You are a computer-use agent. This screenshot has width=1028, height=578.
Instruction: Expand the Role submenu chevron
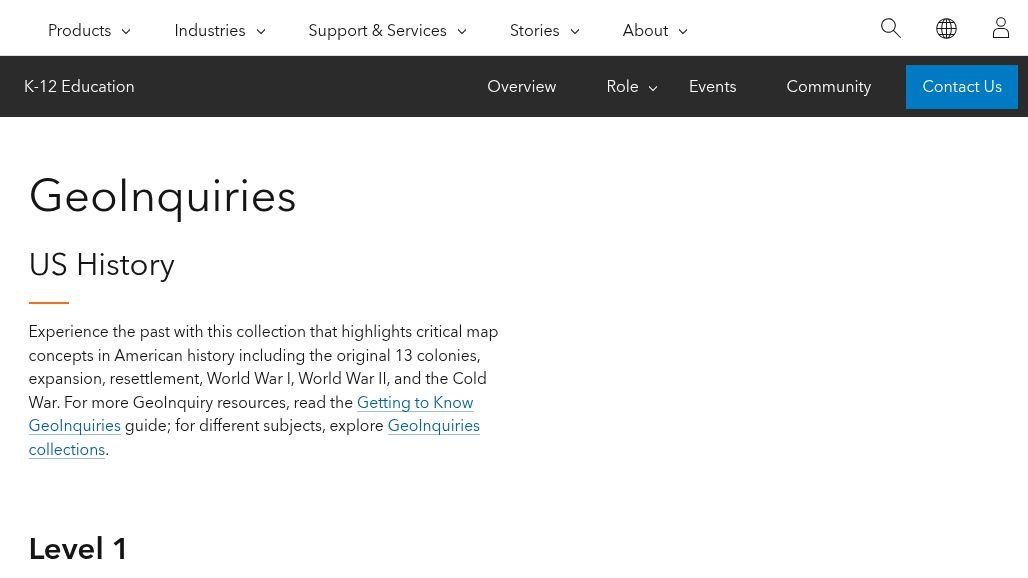(x=653, y=88)
